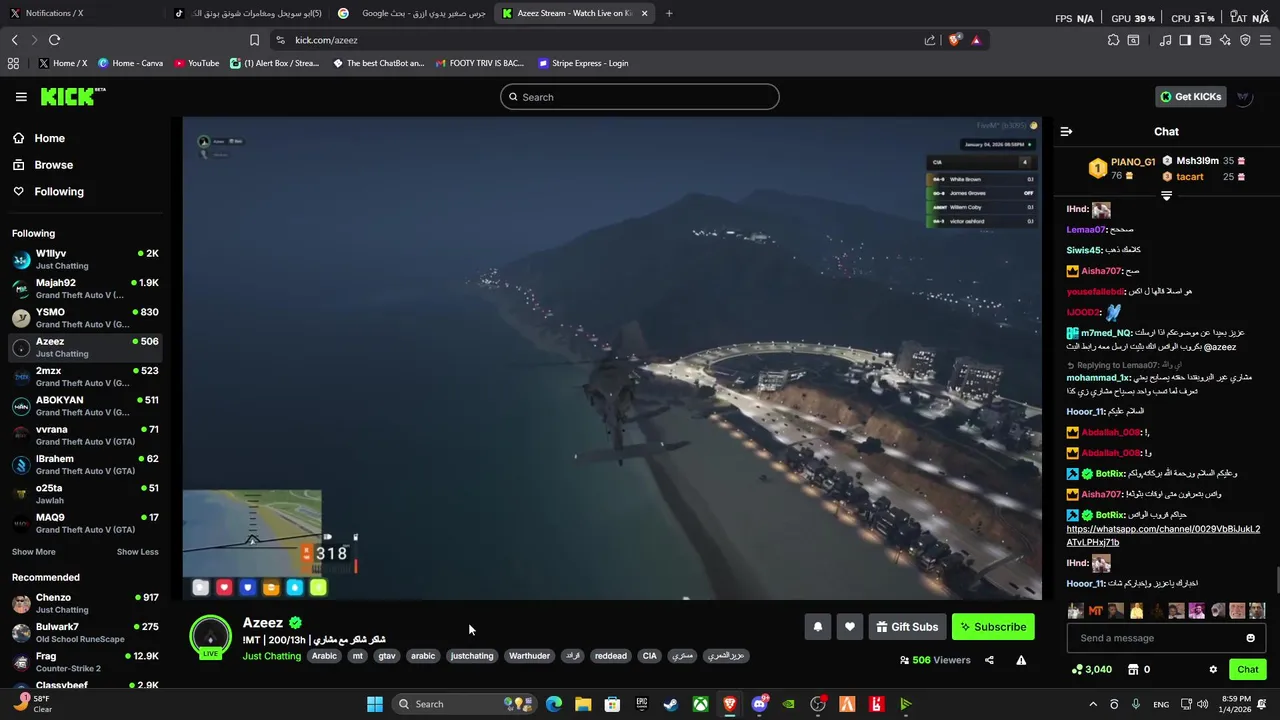The image size is (1280, 720).
Task: Click the Azeez live avatar
Action: click(x=210, y=638)
